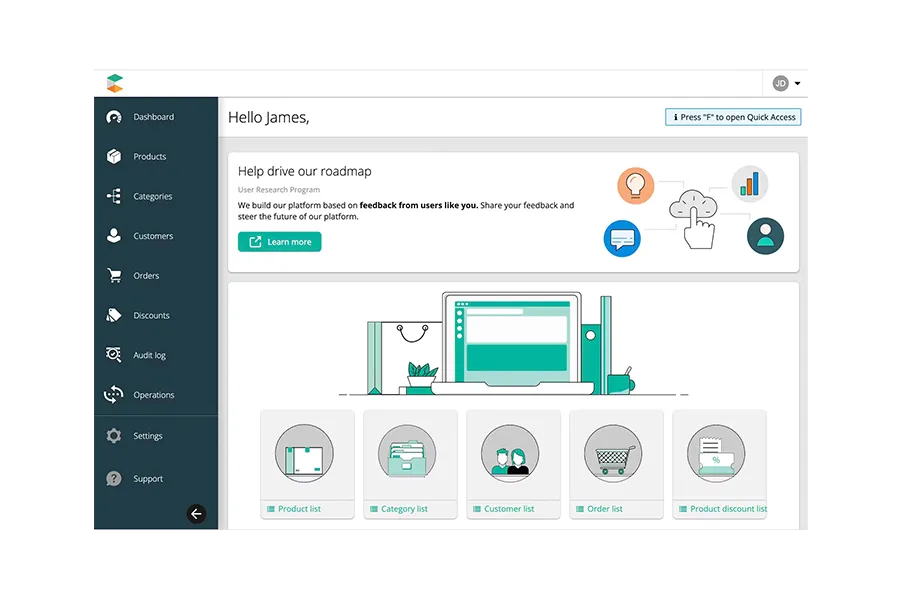The image size is (900, 600).
Task: Click the Learn more button
Action: (x=280, y=242)
